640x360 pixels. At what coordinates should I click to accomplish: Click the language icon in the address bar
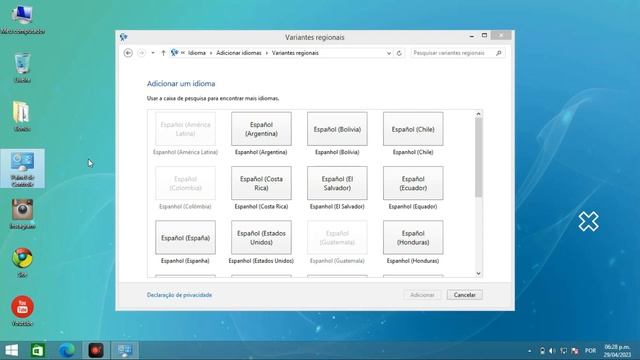(174, 53)
